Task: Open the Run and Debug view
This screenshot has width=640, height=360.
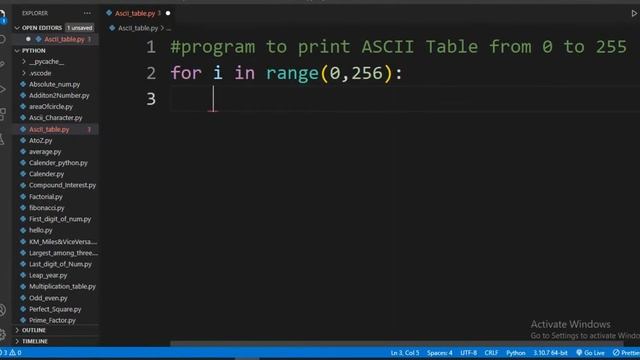Action: click(3, 89)
